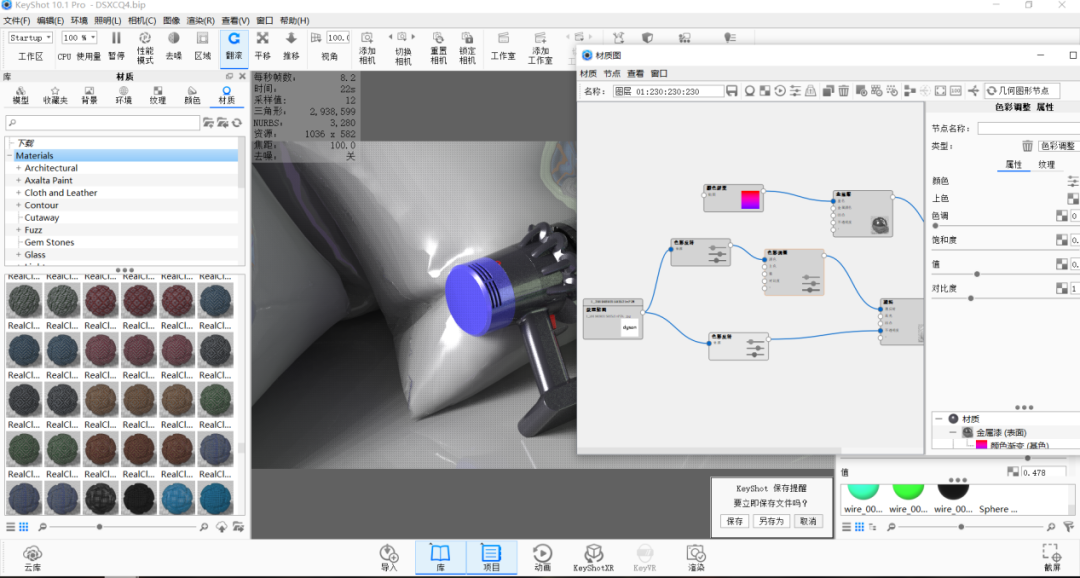Expand the Contour folder

[x=19, y=205]
